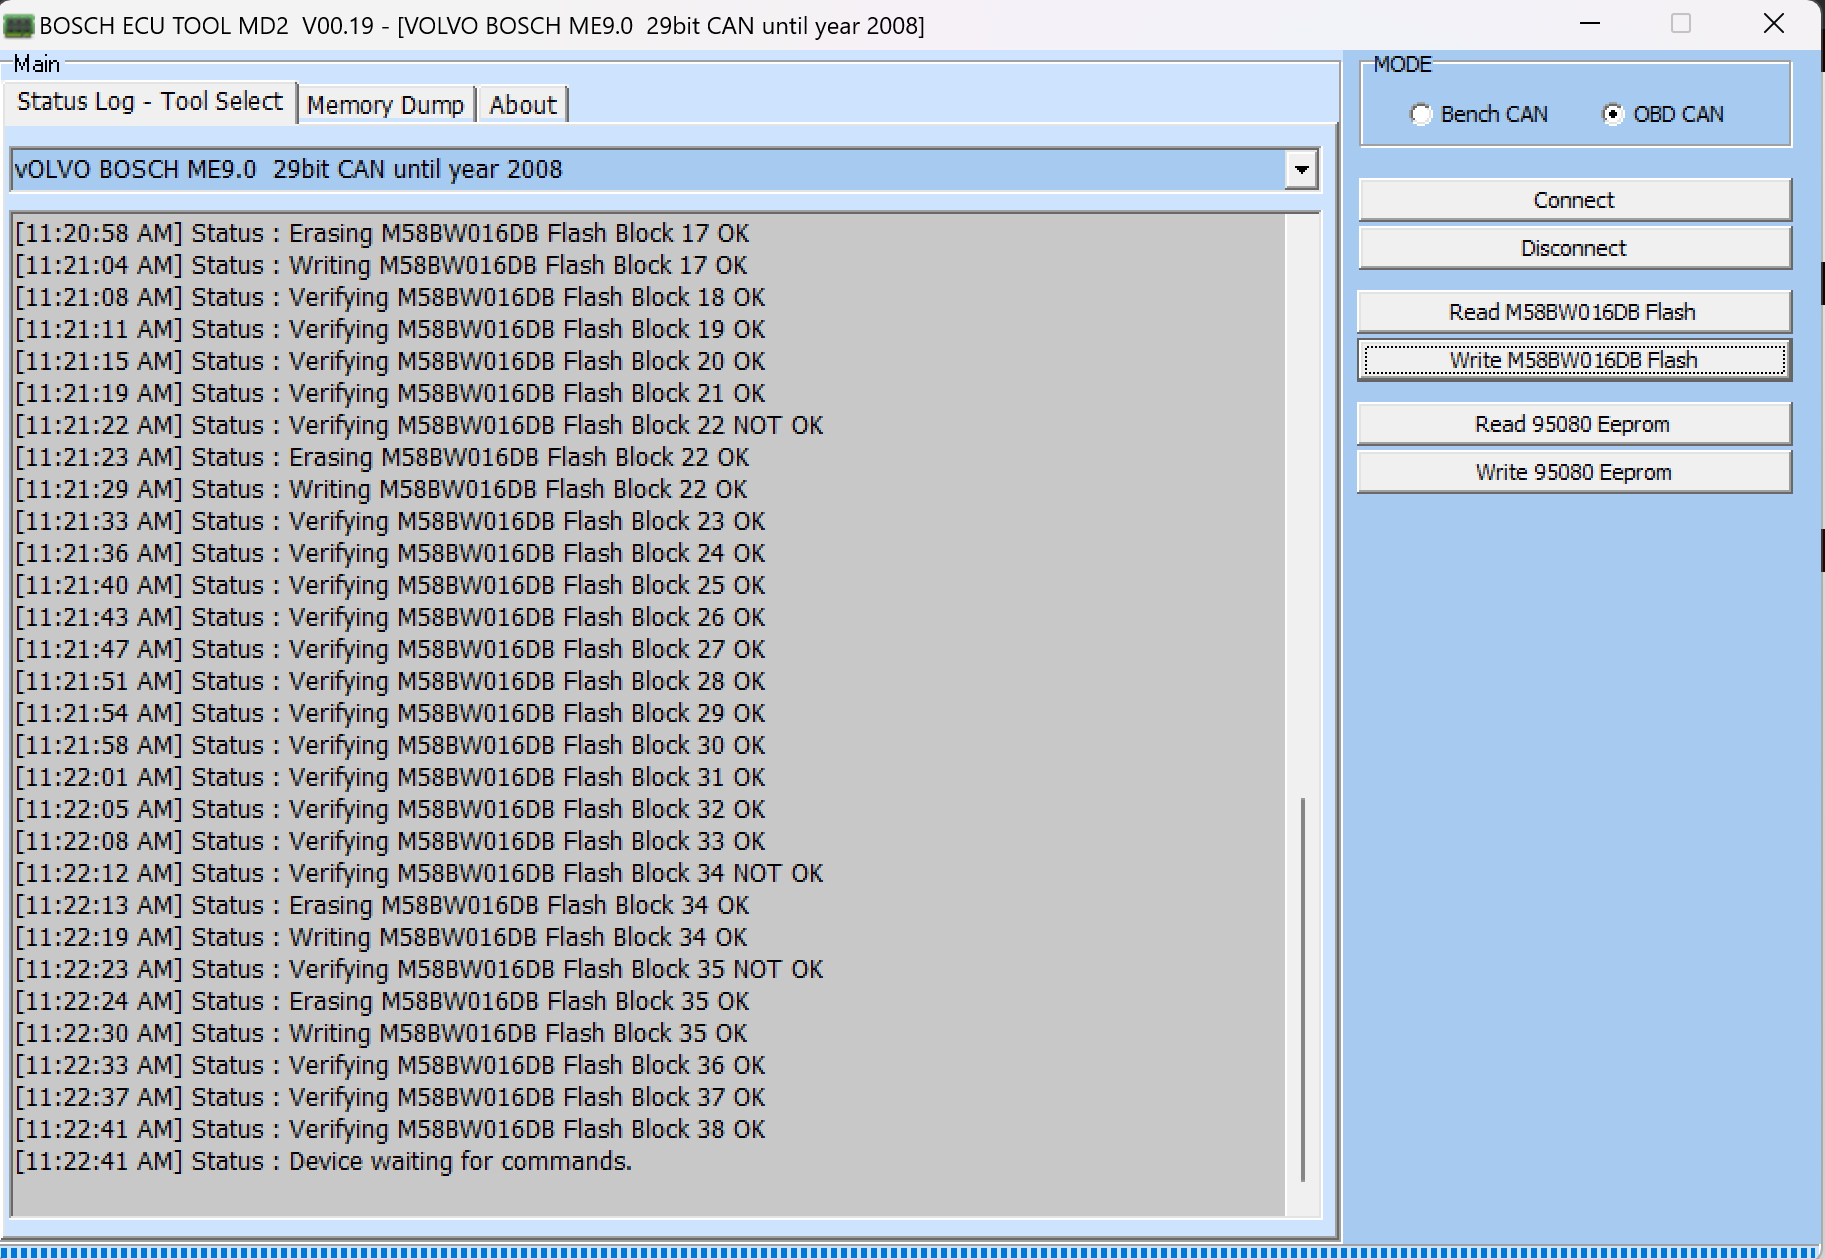
Task: Switch to the Memory Dump tab
Action: 385,105
